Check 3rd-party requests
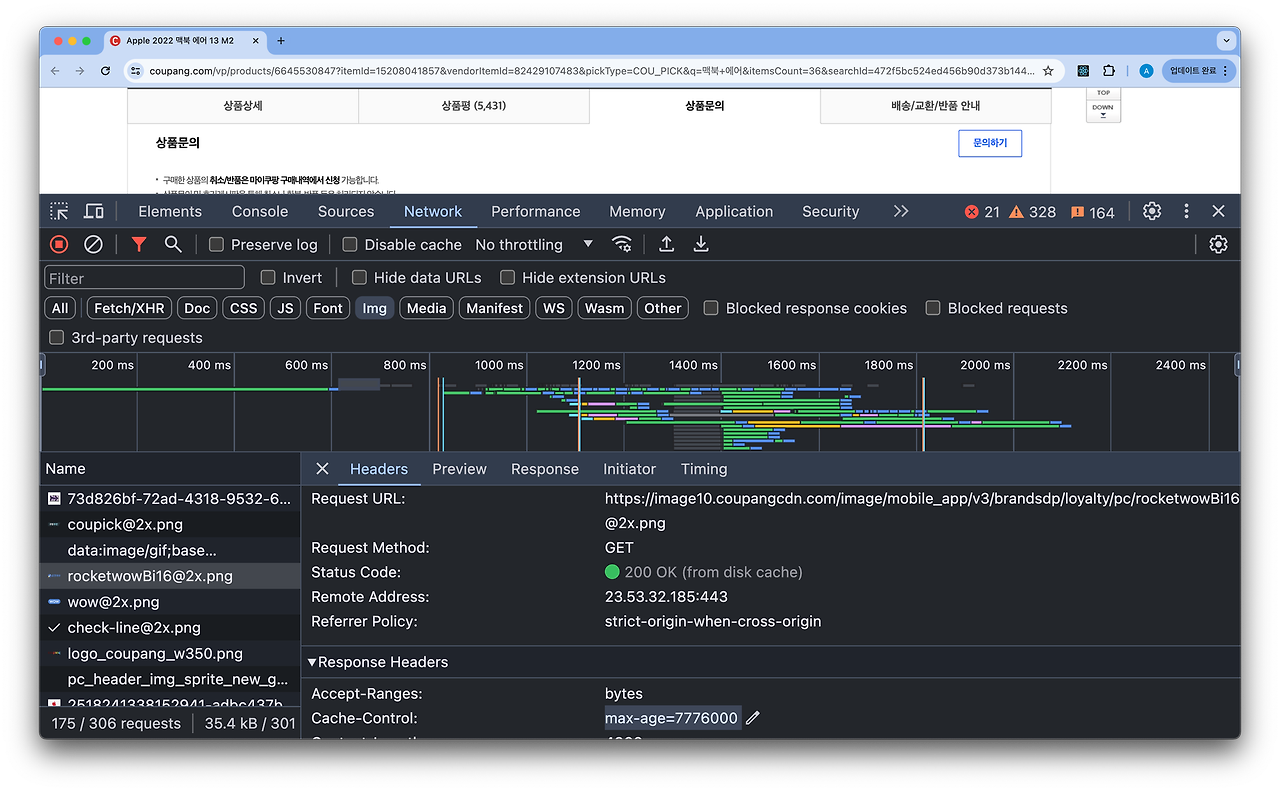The width and height of the screenshot is (1280, 791). pos(57,337)
